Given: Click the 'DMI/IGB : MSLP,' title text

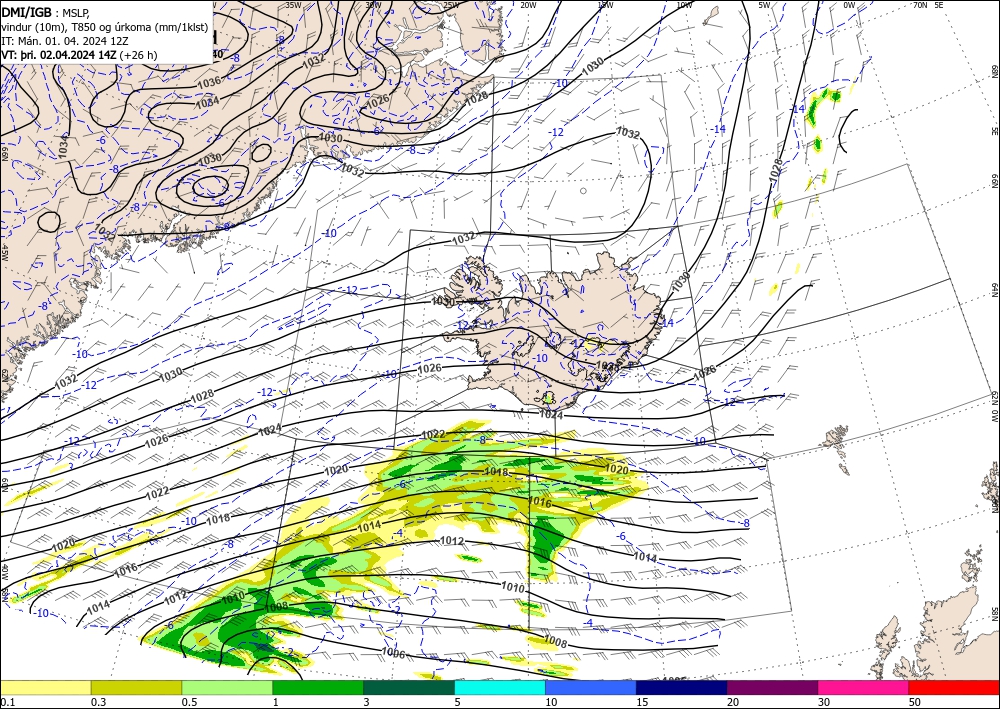Looking at the screenshot, I should pyautogui.click(x=47, y=11).
